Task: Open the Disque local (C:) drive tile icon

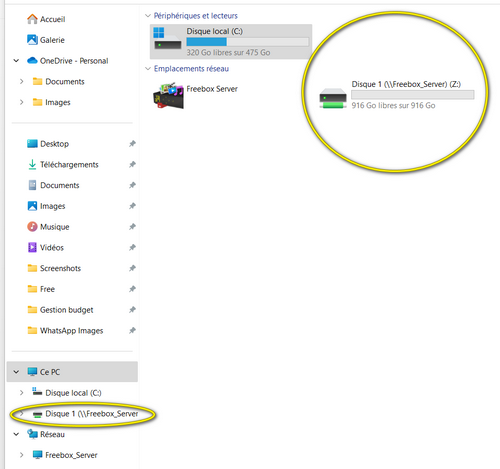Action: pos(167,38)
